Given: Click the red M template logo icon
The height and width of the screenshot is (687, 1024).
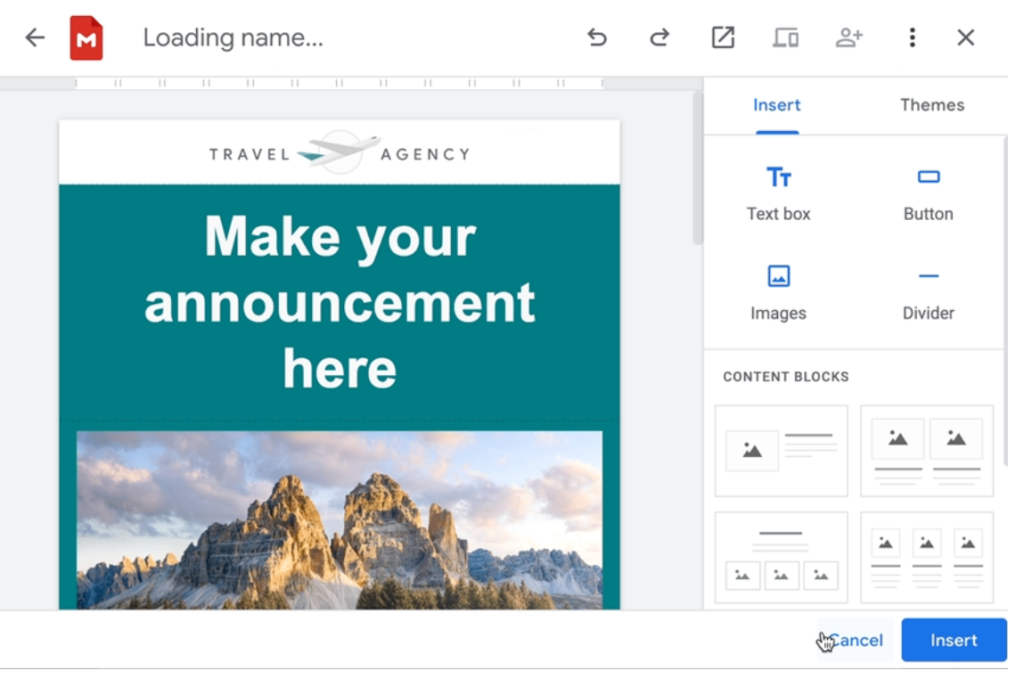Looking at the screenshot, I should coord(86,38).
